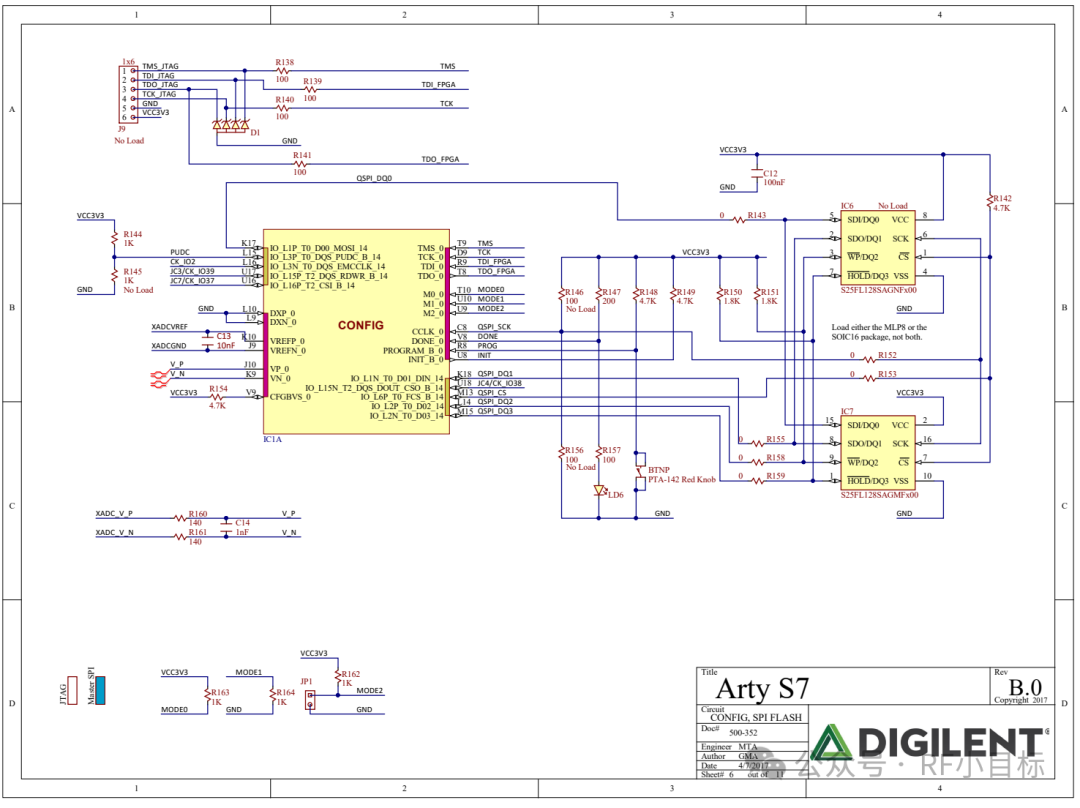Screen dimensions: 1080x808
Task: Click the red JTAG legend box
Action: click(72, 691)
